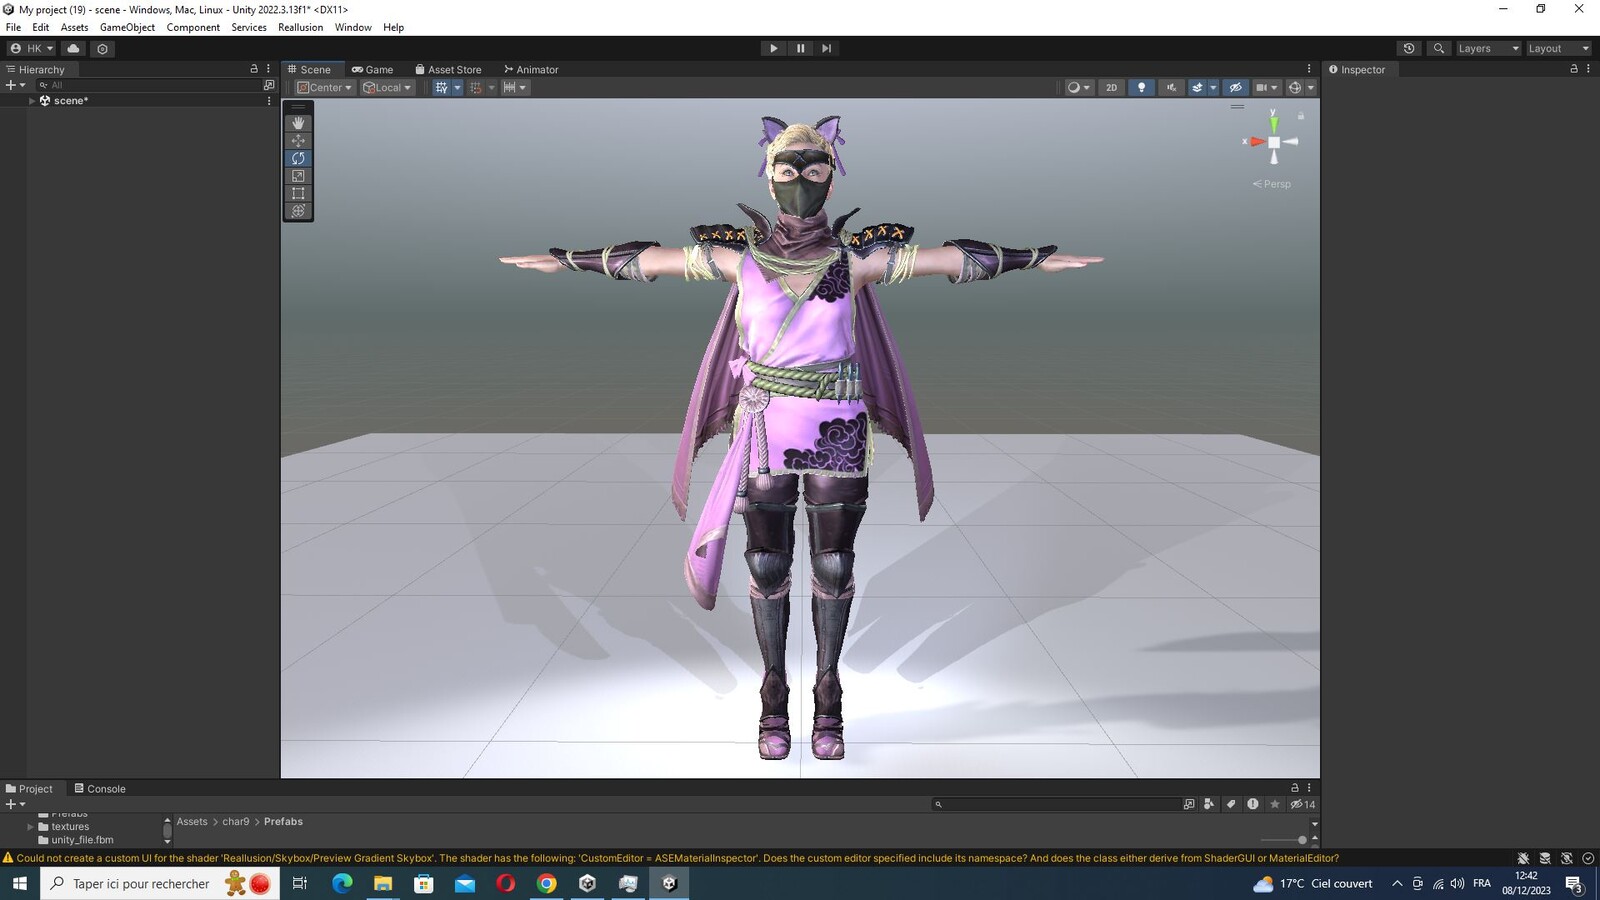Click the scene orientation gizmo cube
This screenshot has width=1600, height=900.
coord(1274,142)
